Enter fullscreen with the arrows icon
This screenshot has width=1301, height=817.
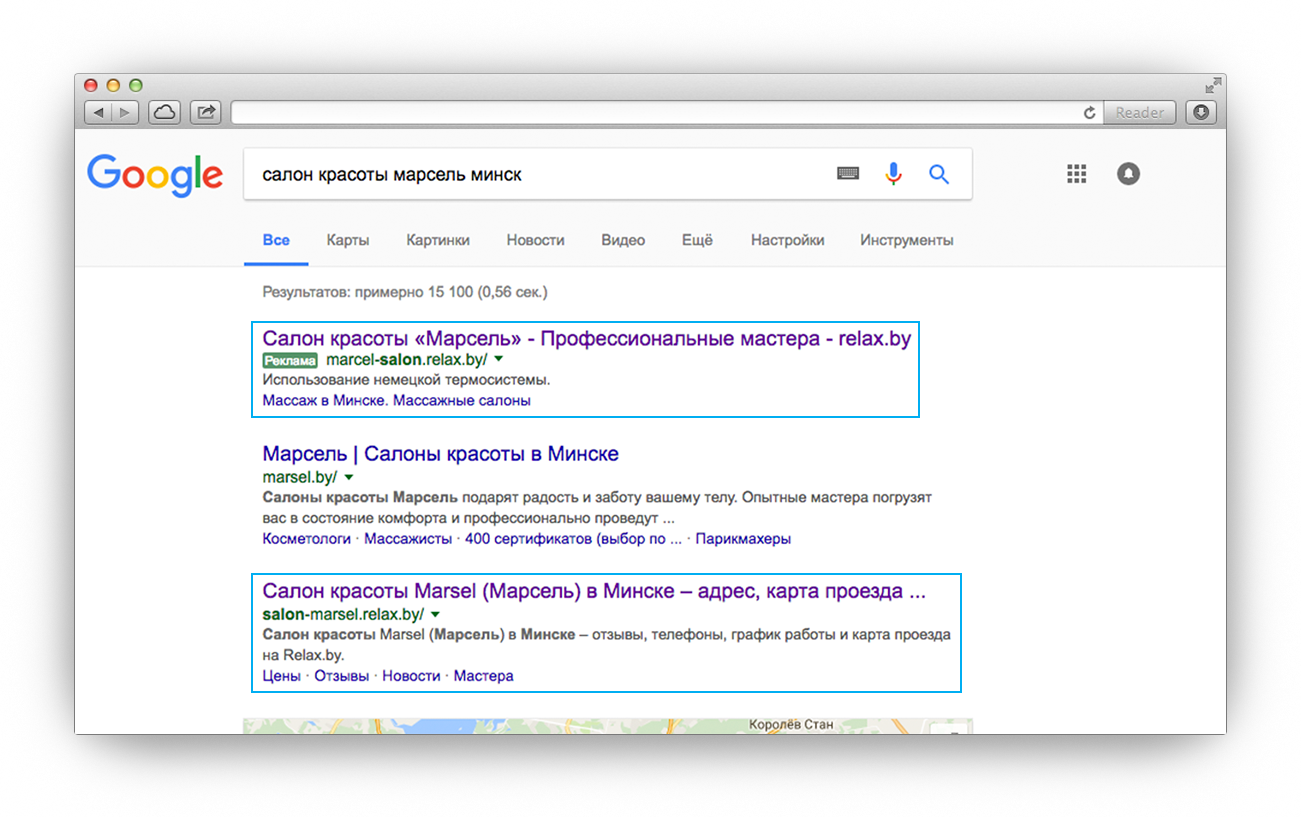1213,84
